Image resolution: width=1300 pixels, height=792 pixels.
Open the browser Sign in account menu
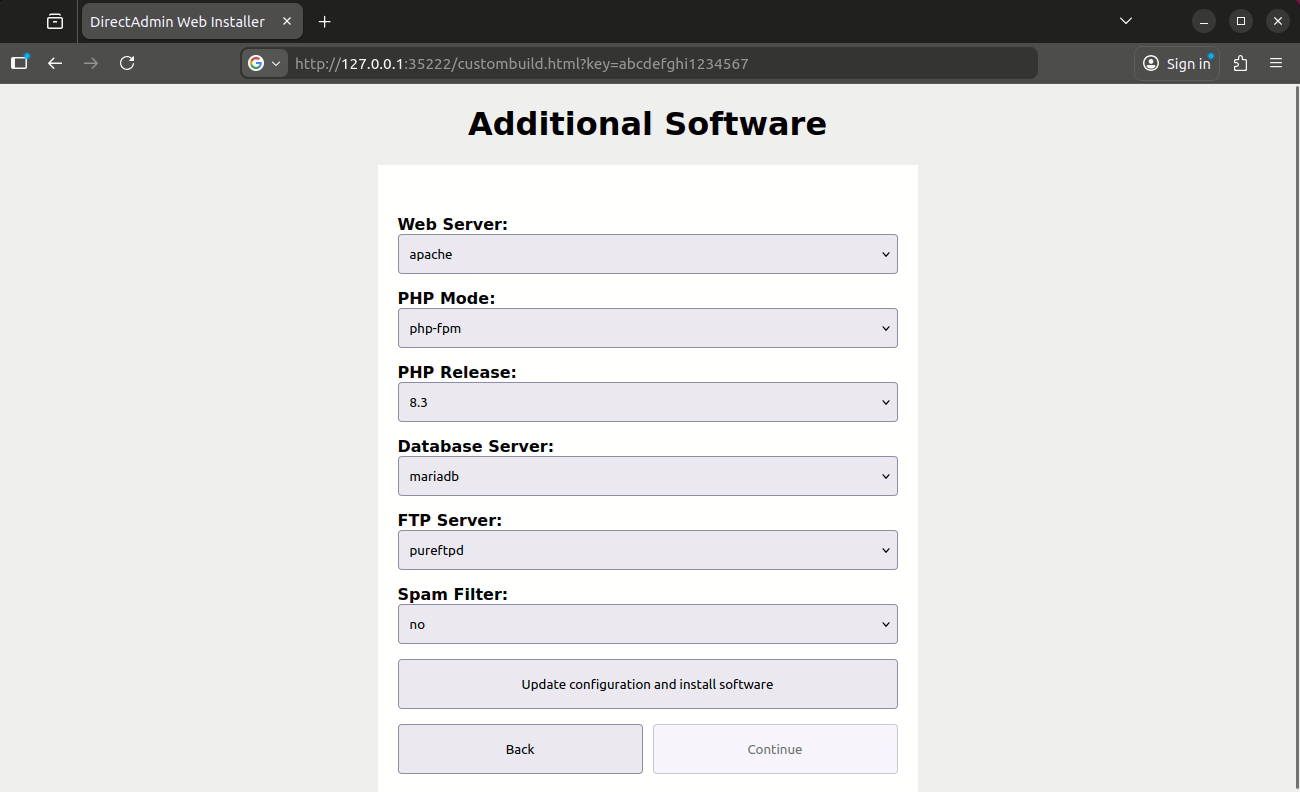1176,62
